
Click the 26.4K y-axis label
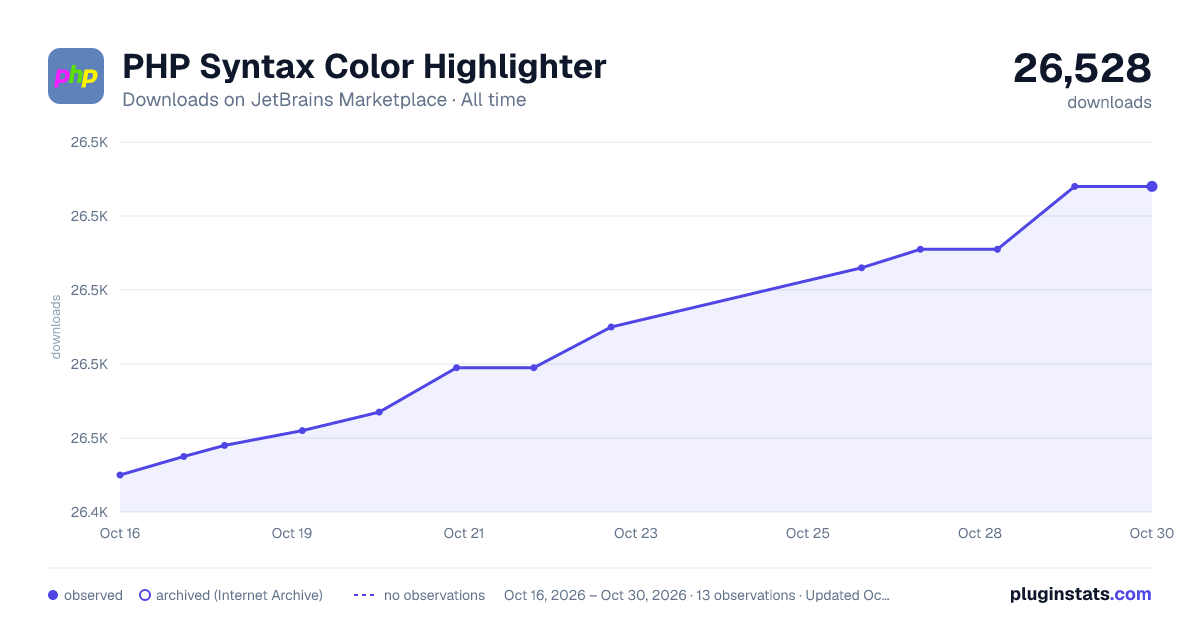[89, 512]
